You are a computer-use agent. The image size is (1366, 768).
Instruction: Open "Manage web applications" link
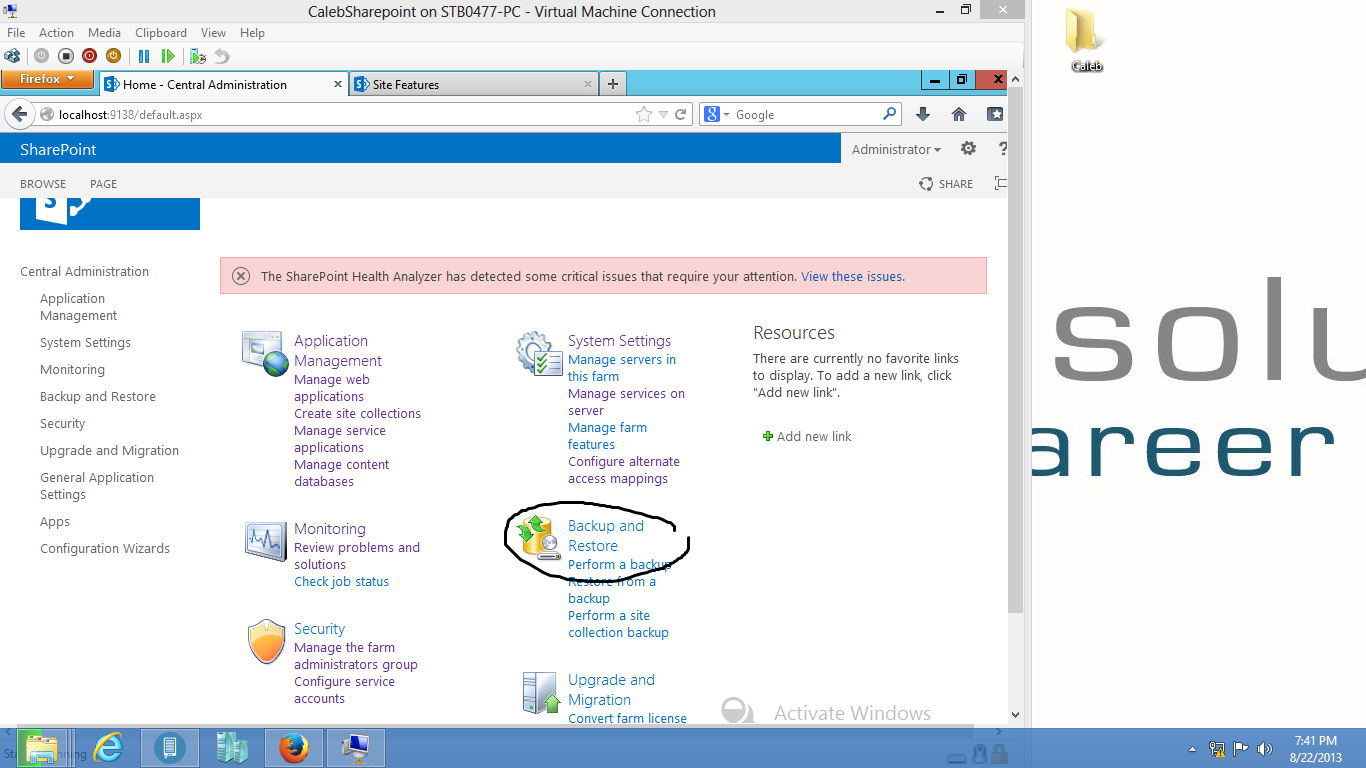(x=332, y=388)
